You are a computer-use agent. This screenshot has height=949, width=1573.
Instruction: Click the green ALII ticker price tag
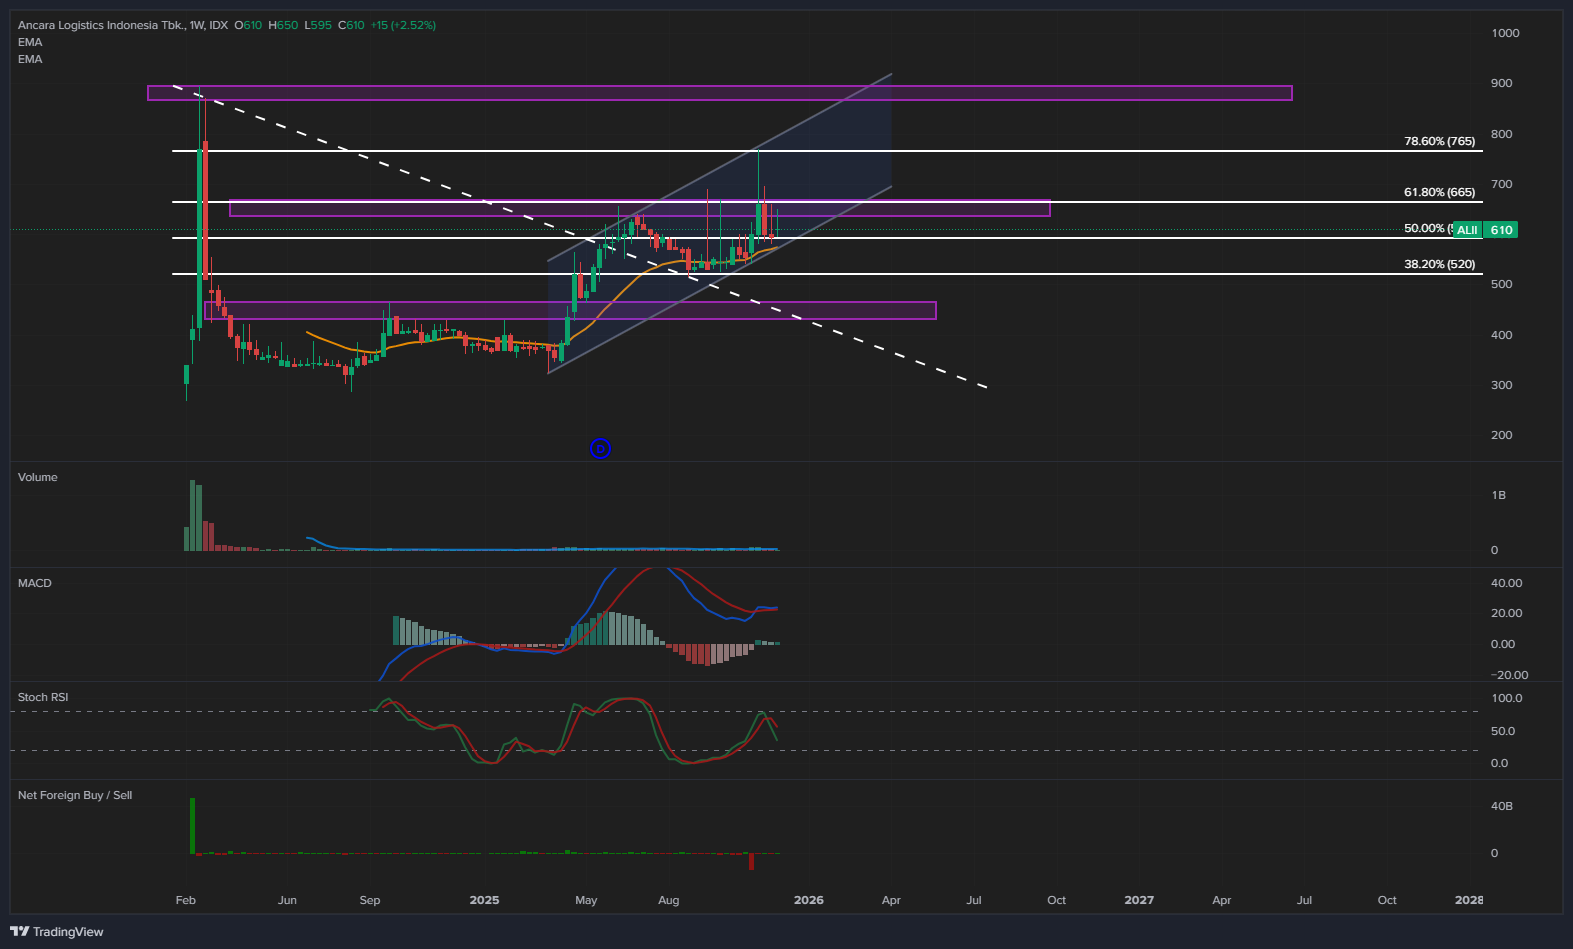pyautogui.click(x=1467, y=230)
